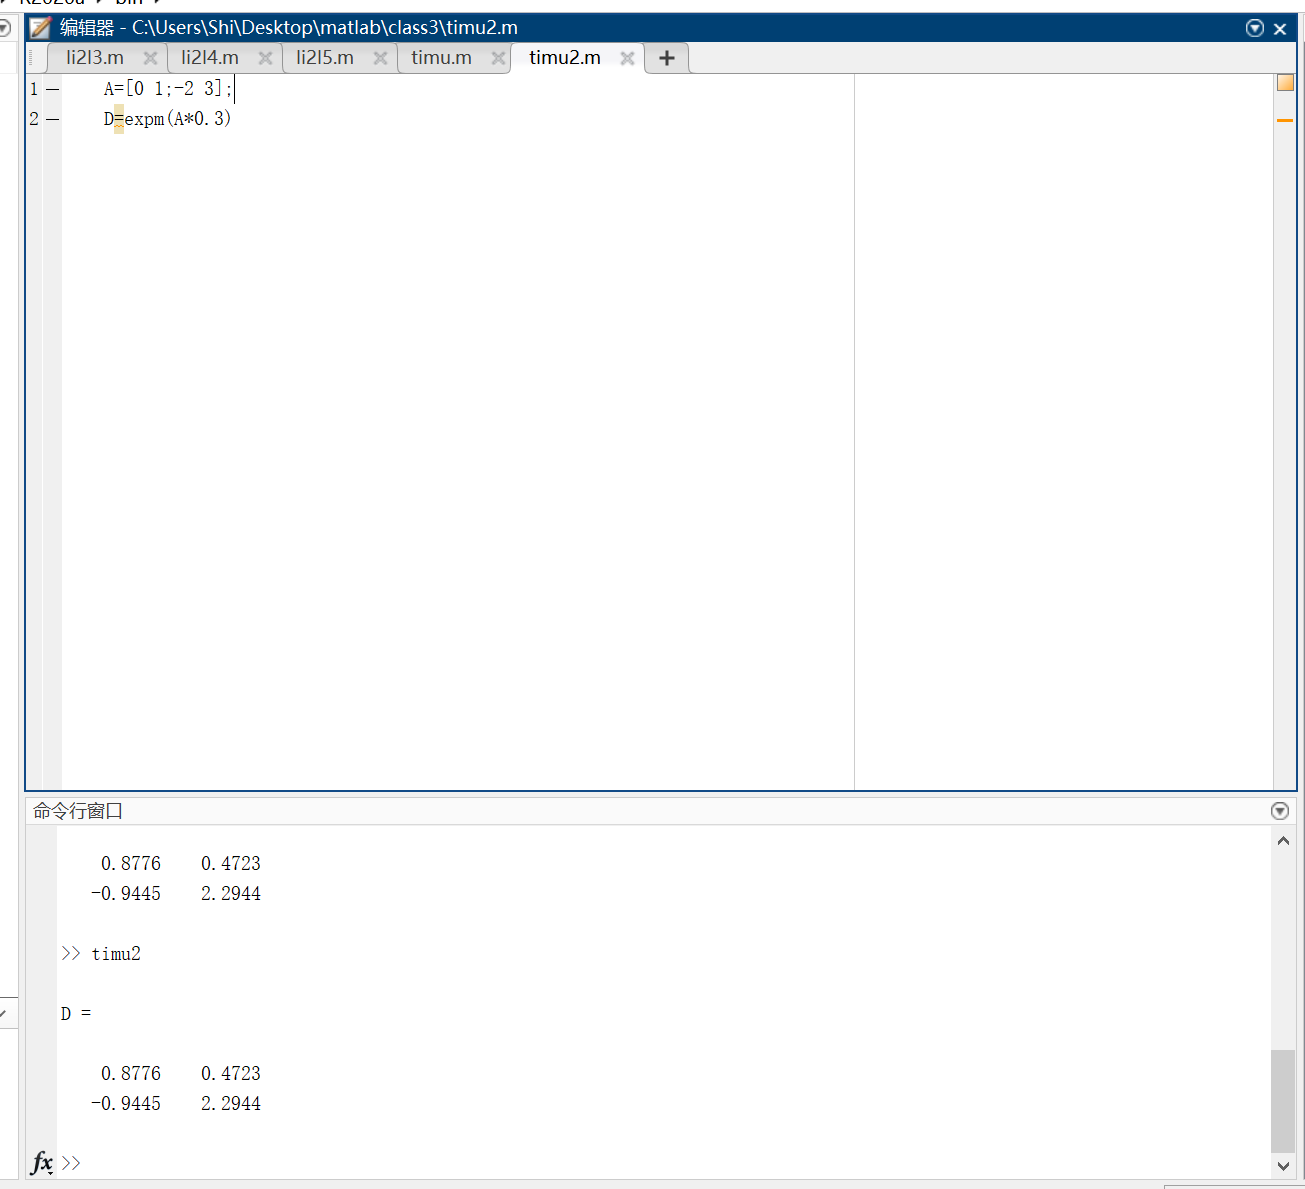Screen dimensions: 1305x1189
Task: Click the orange code analyzer status indicator
Action: click(1285, 83)
